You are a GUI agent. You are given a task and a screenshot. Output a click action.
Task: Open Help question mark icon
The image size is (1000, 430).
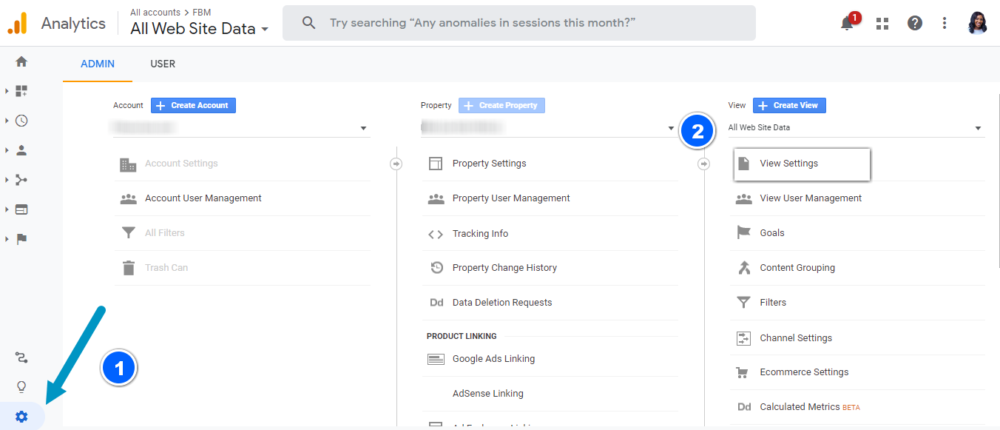(x=915, y=24)
